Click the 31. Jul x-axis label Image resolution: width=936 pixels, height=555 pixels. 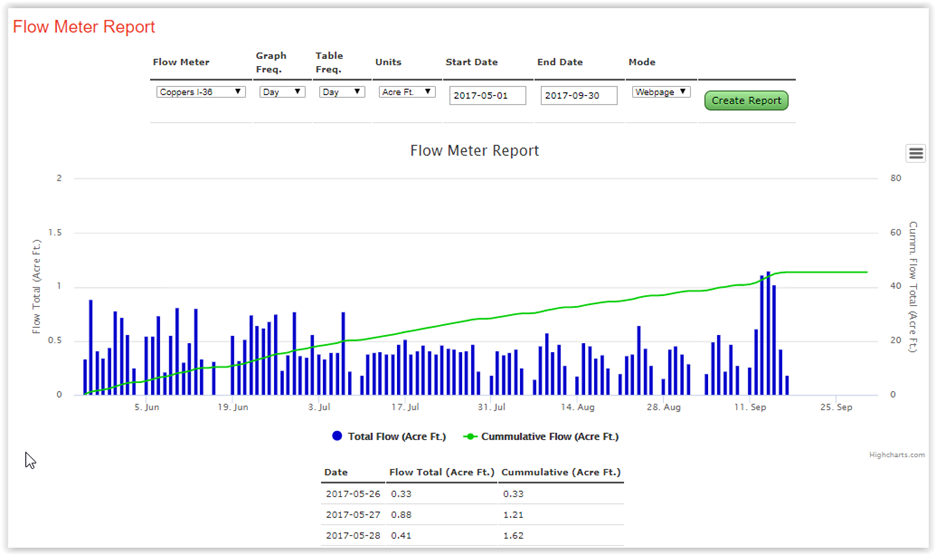(491, 407)
